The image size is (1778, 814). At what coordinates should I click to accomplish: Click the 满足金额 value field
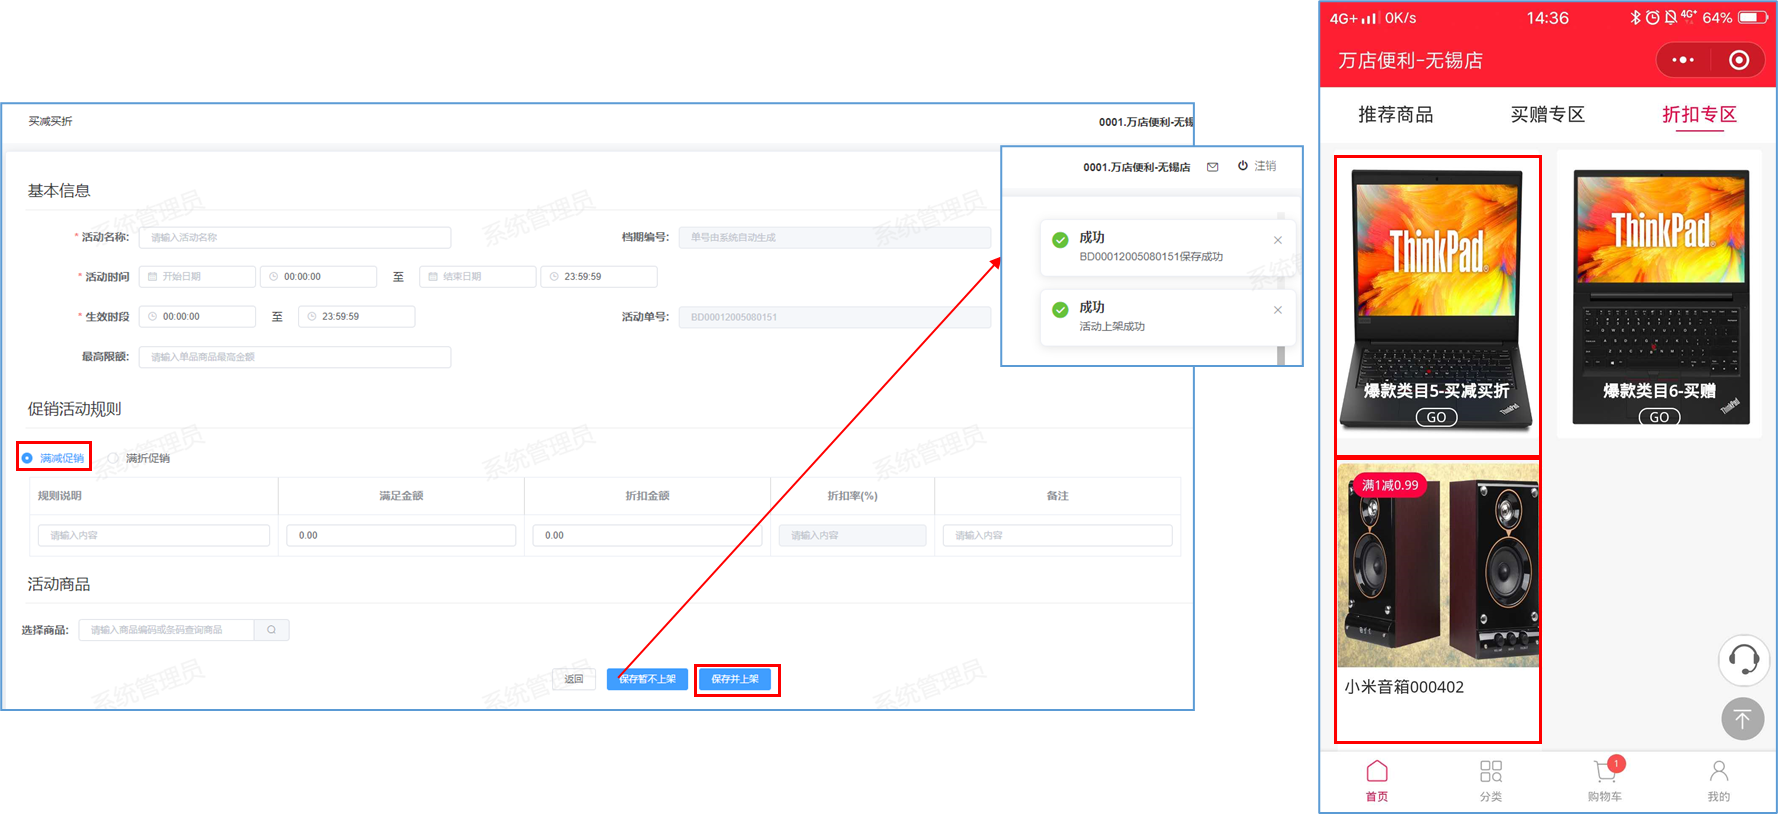(401, 535)
